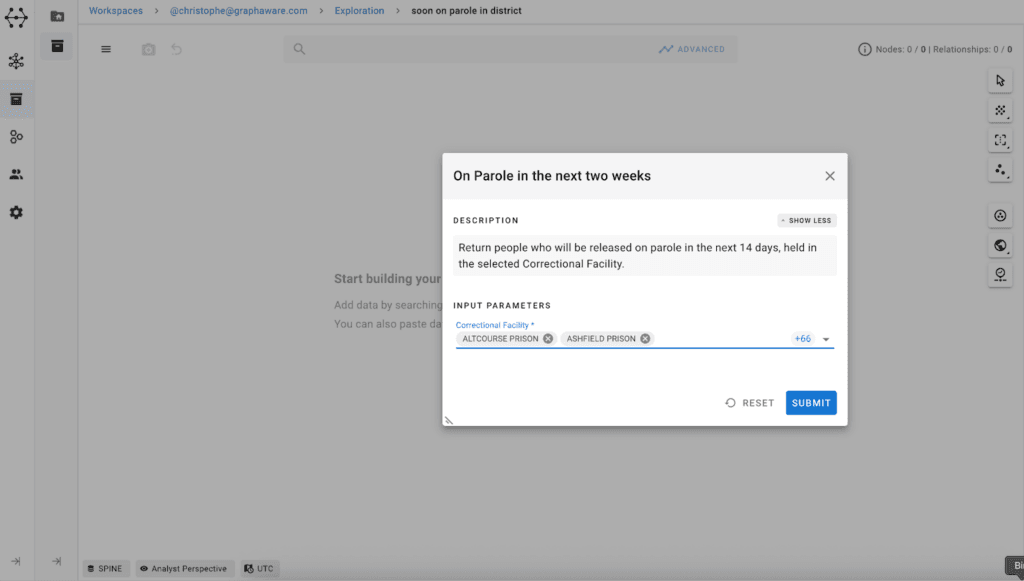The width and height of the screenshot is (1024, 581).
Task: Click the Reset button
Action: 750,403
